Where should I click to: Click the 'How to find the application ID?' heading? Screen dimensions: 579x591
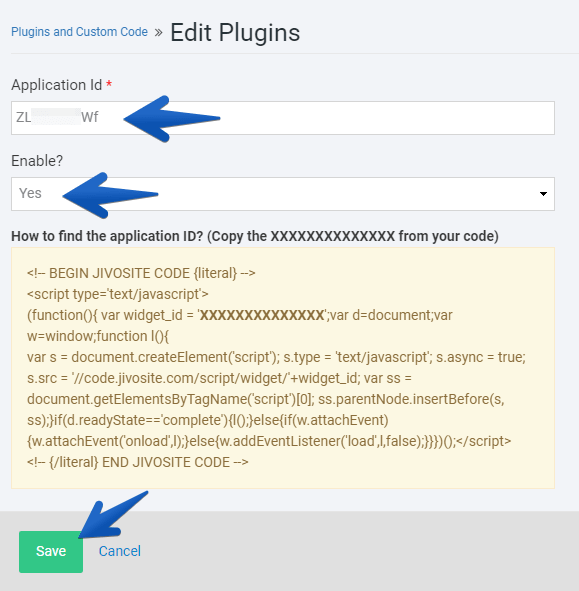tap(255, 236)
